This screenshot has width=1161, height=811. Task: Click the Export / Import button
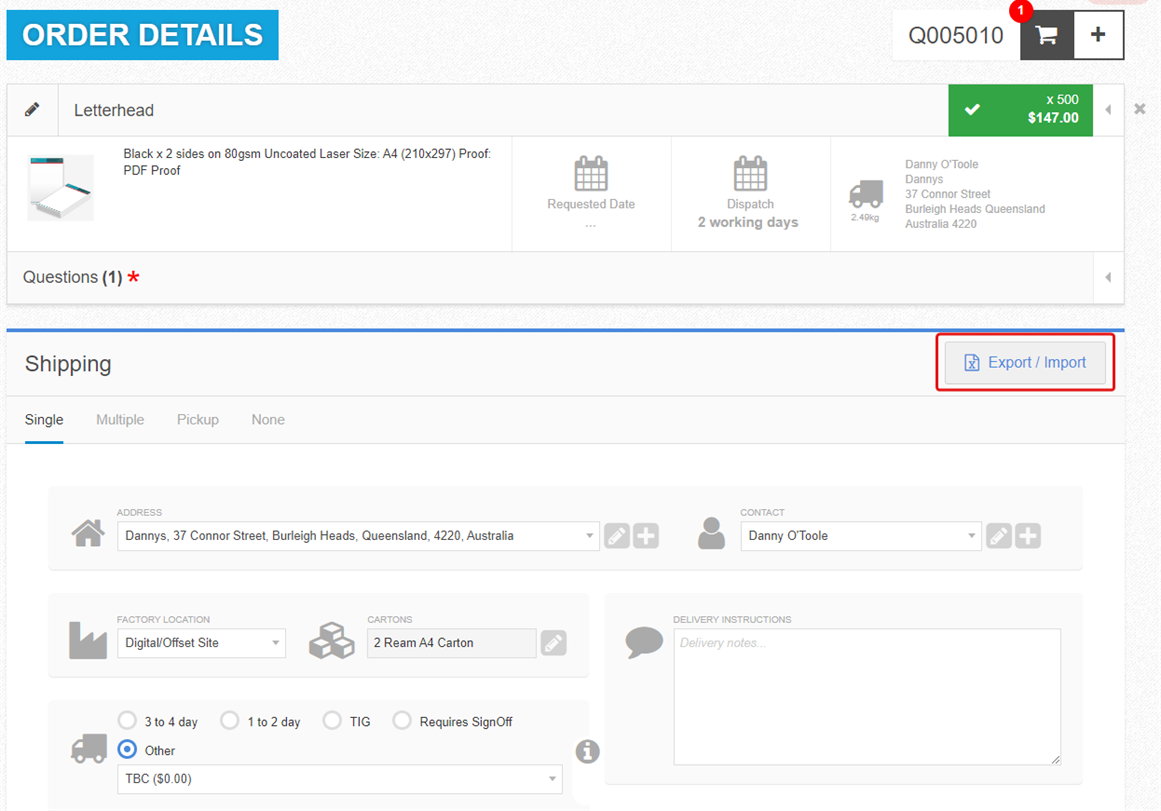point(1026,363)
